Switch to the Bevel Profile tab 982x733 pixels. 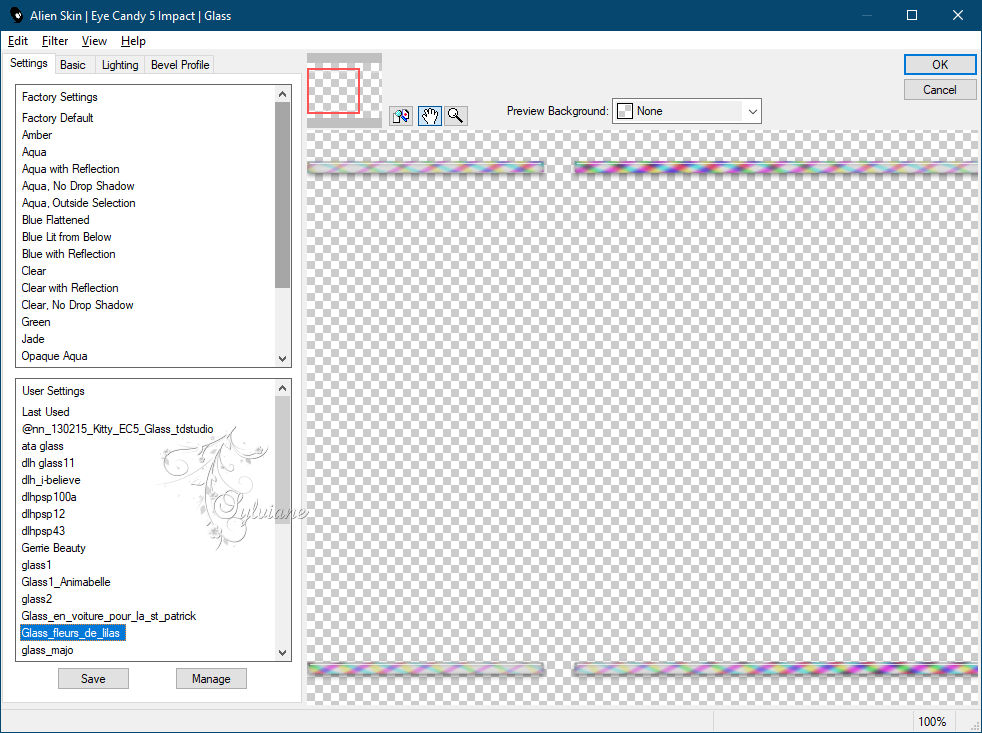point(180,65)
